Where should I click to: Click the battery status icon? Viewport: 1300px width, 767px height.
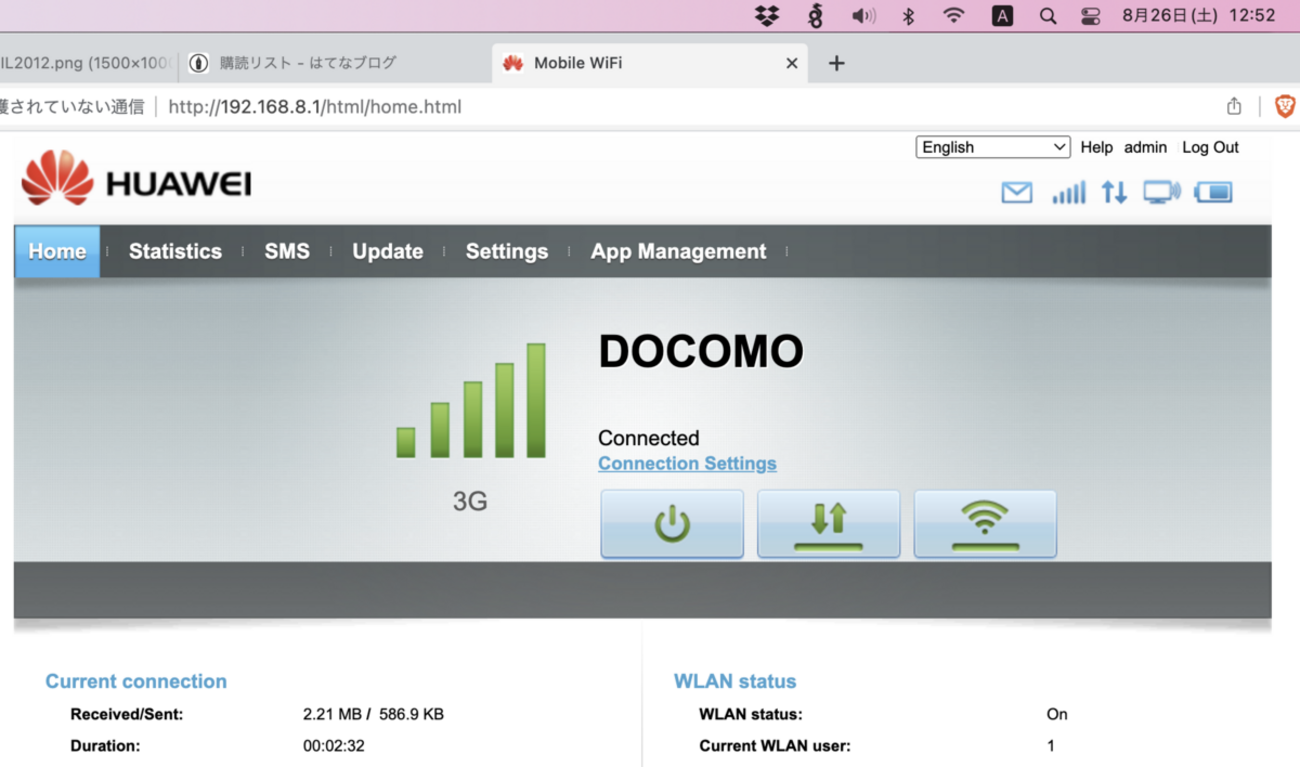1213,192
